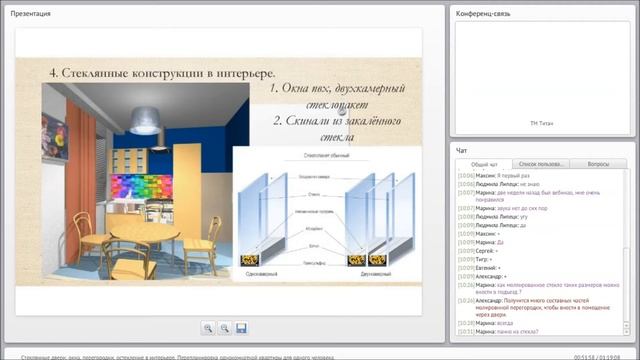The image size is (640, 360).
Task: Click the message 'Марина: звука нет до сих пор'
Action: tap(502, 208)
